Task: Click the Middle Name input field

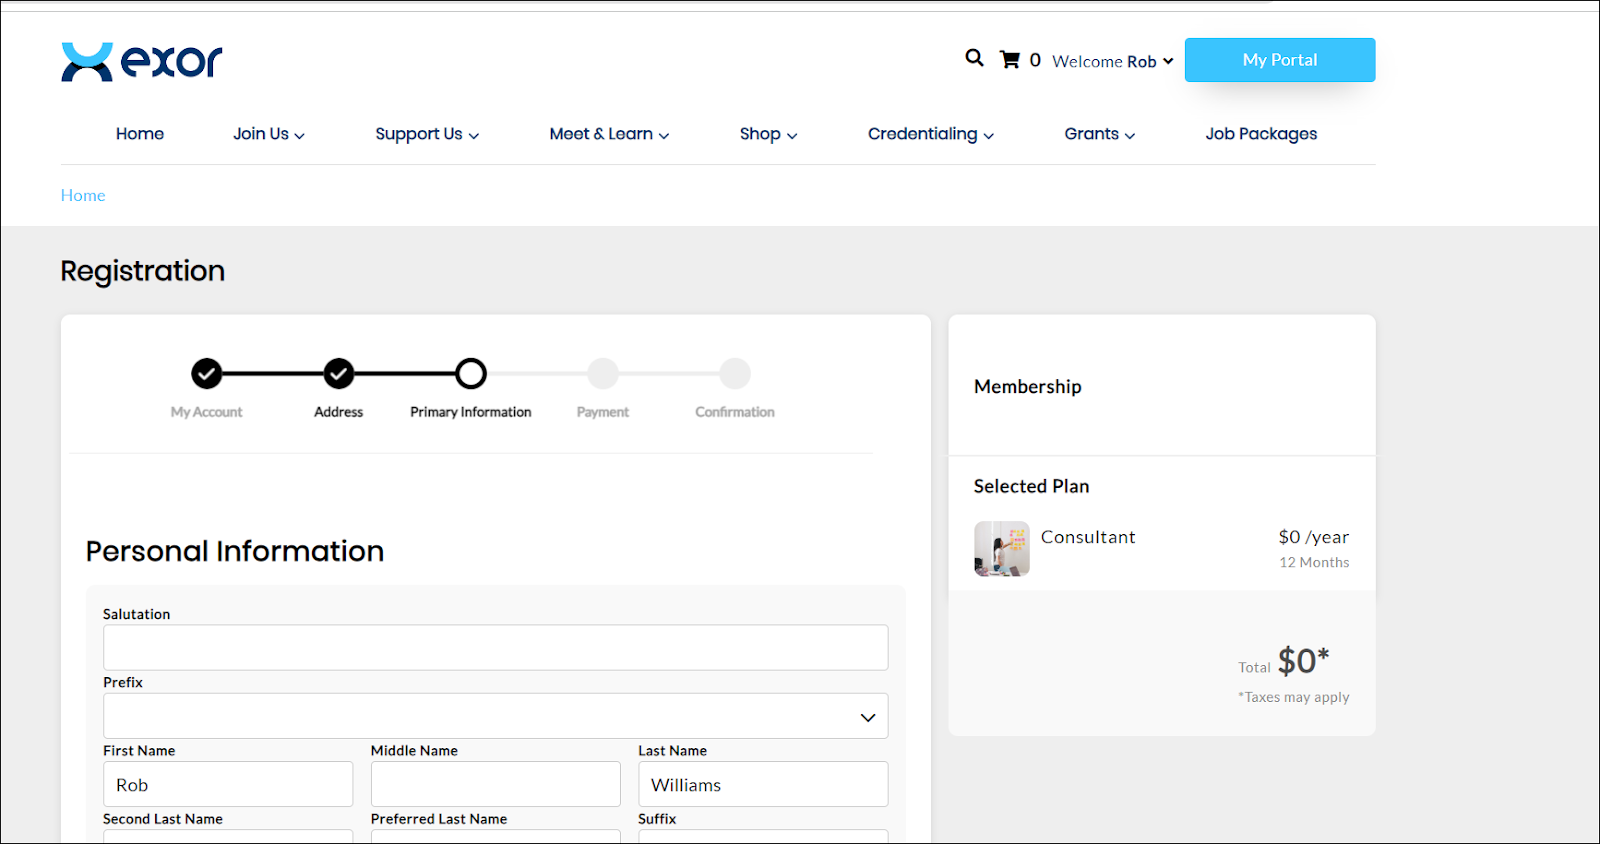Action: click(x=495, y=785)
